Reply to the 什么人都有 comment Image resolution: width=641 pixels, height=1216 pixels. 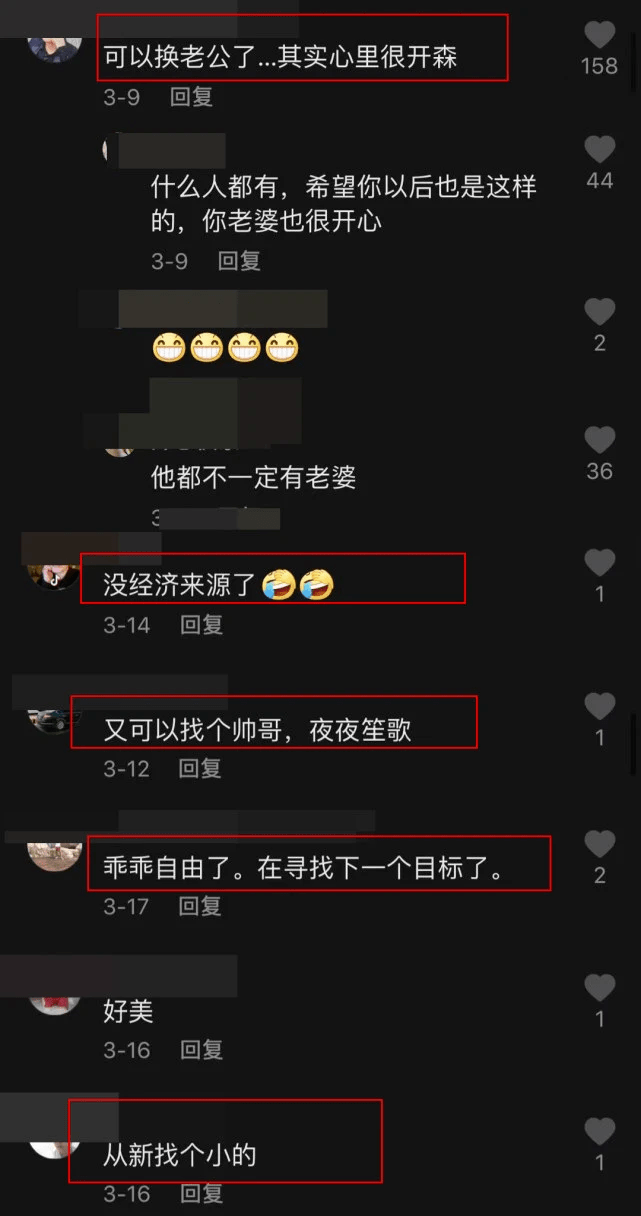click(239, 261)
